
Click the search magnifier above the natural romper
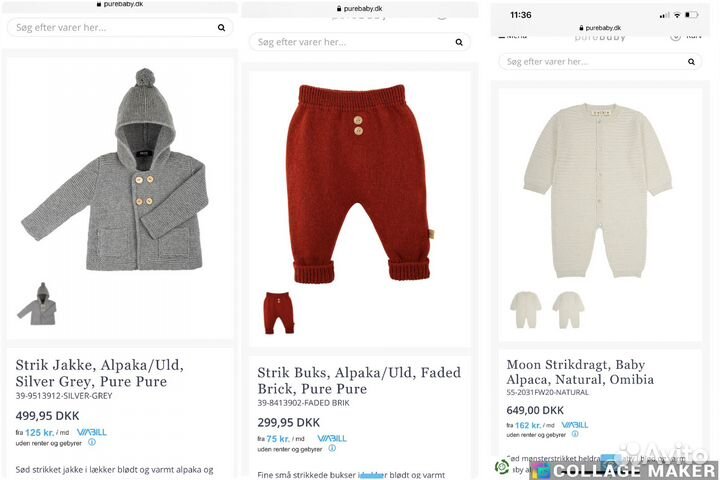click(x=690, y=61)
